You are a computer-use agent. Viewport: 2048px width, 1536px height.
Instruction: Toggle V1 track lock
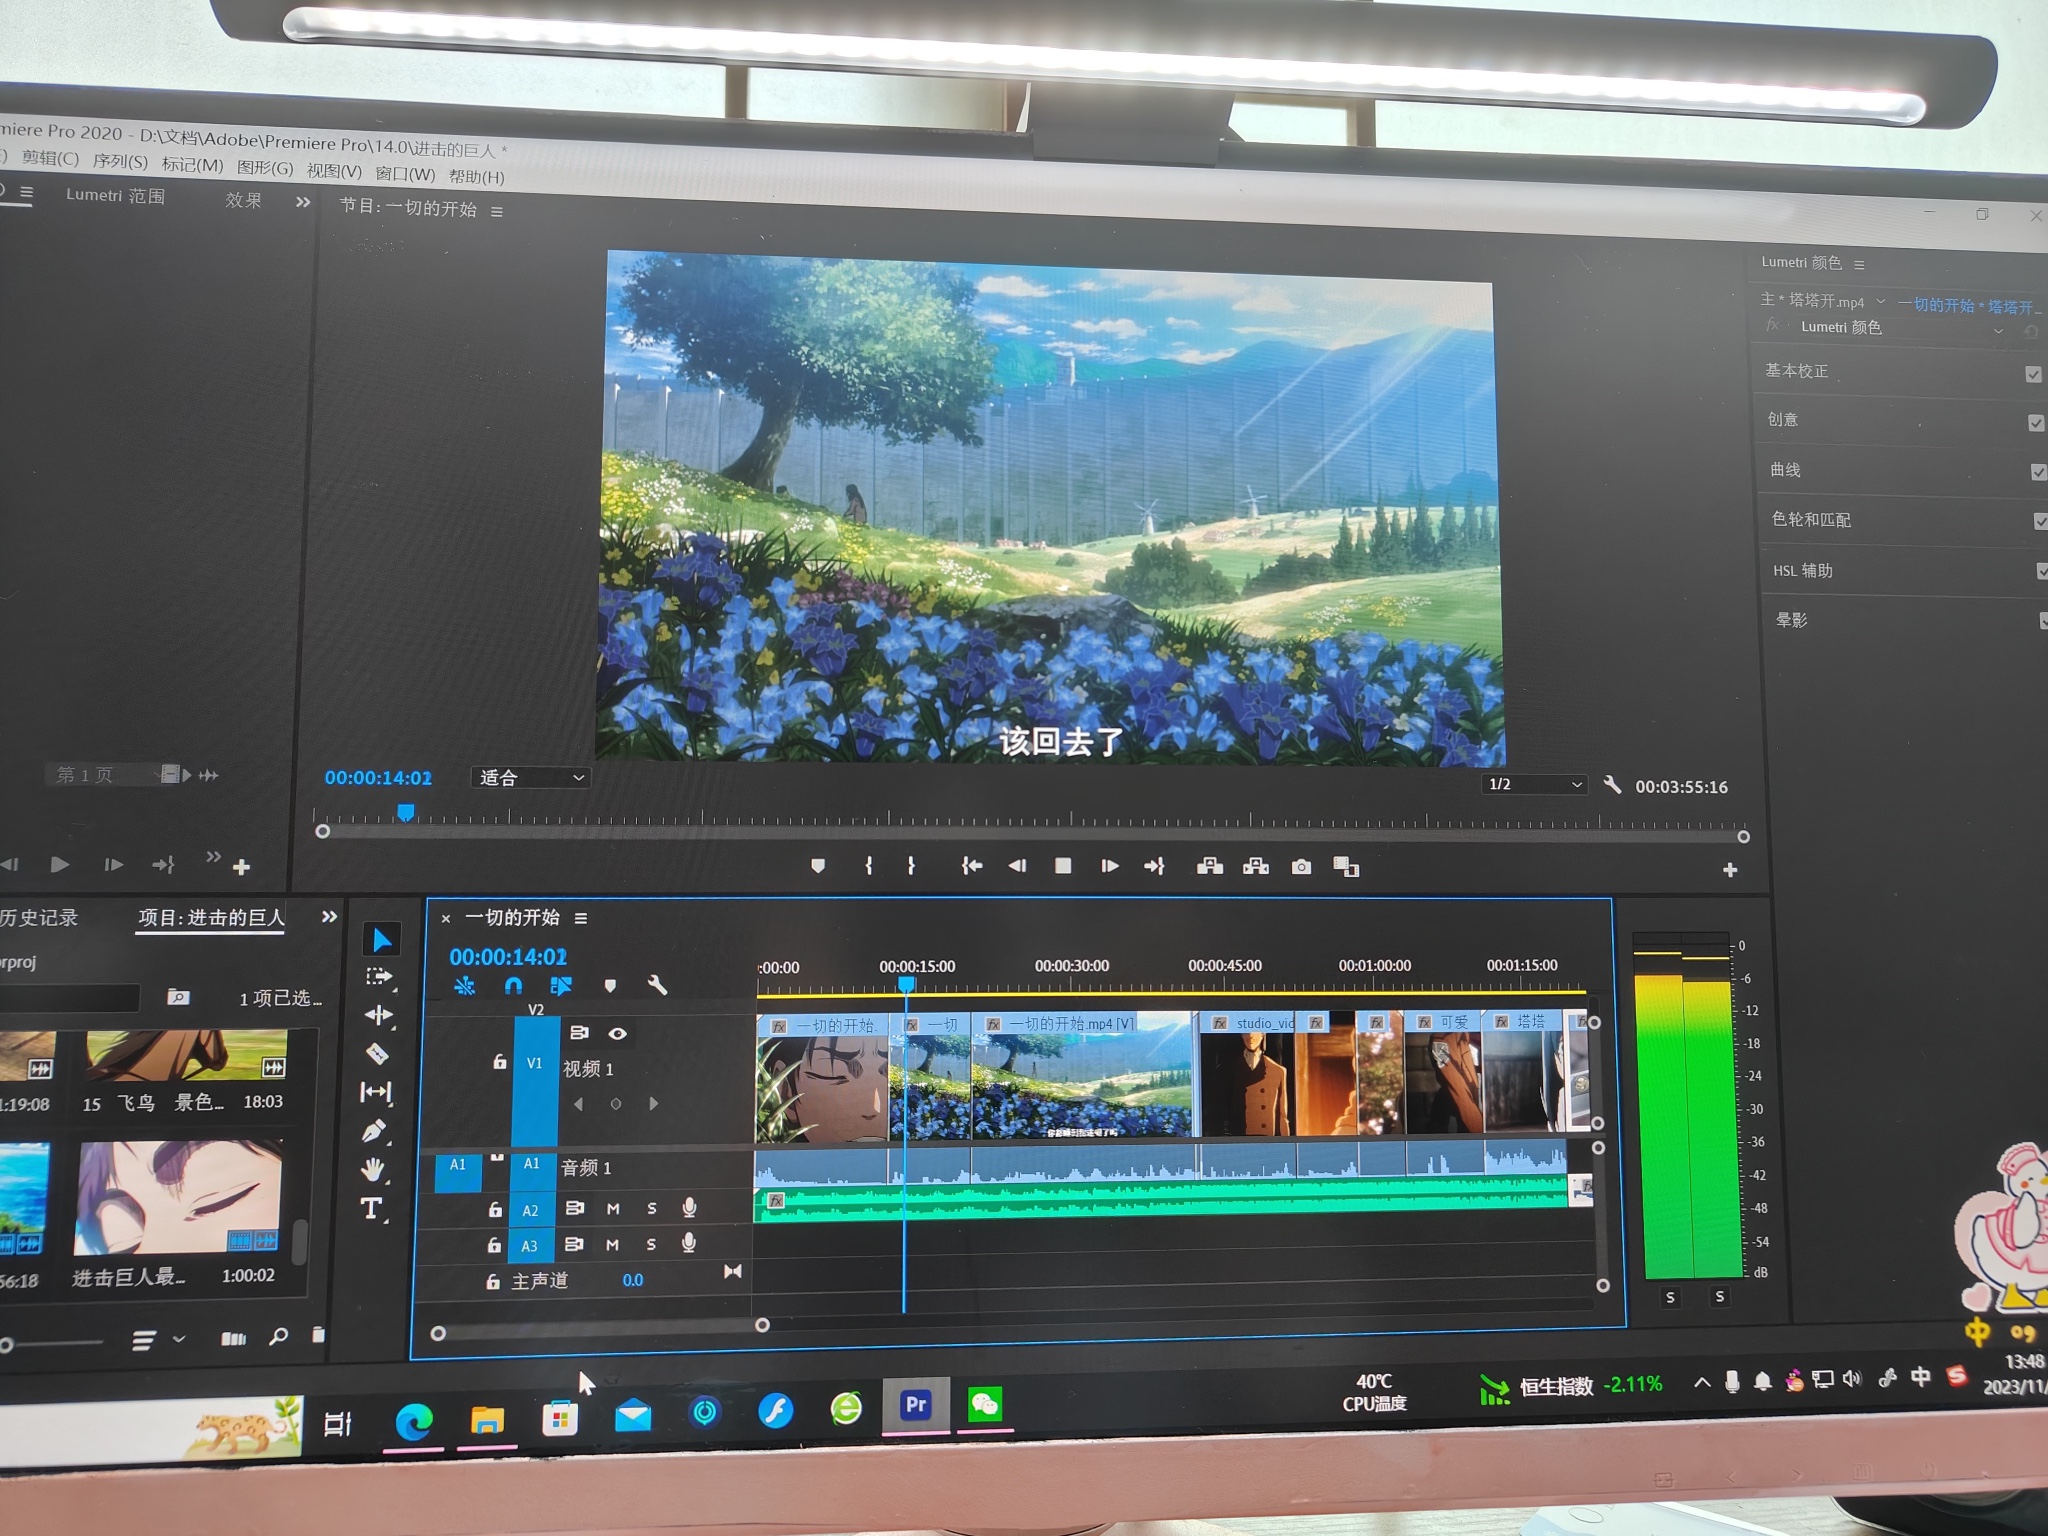coord(499,1062)
